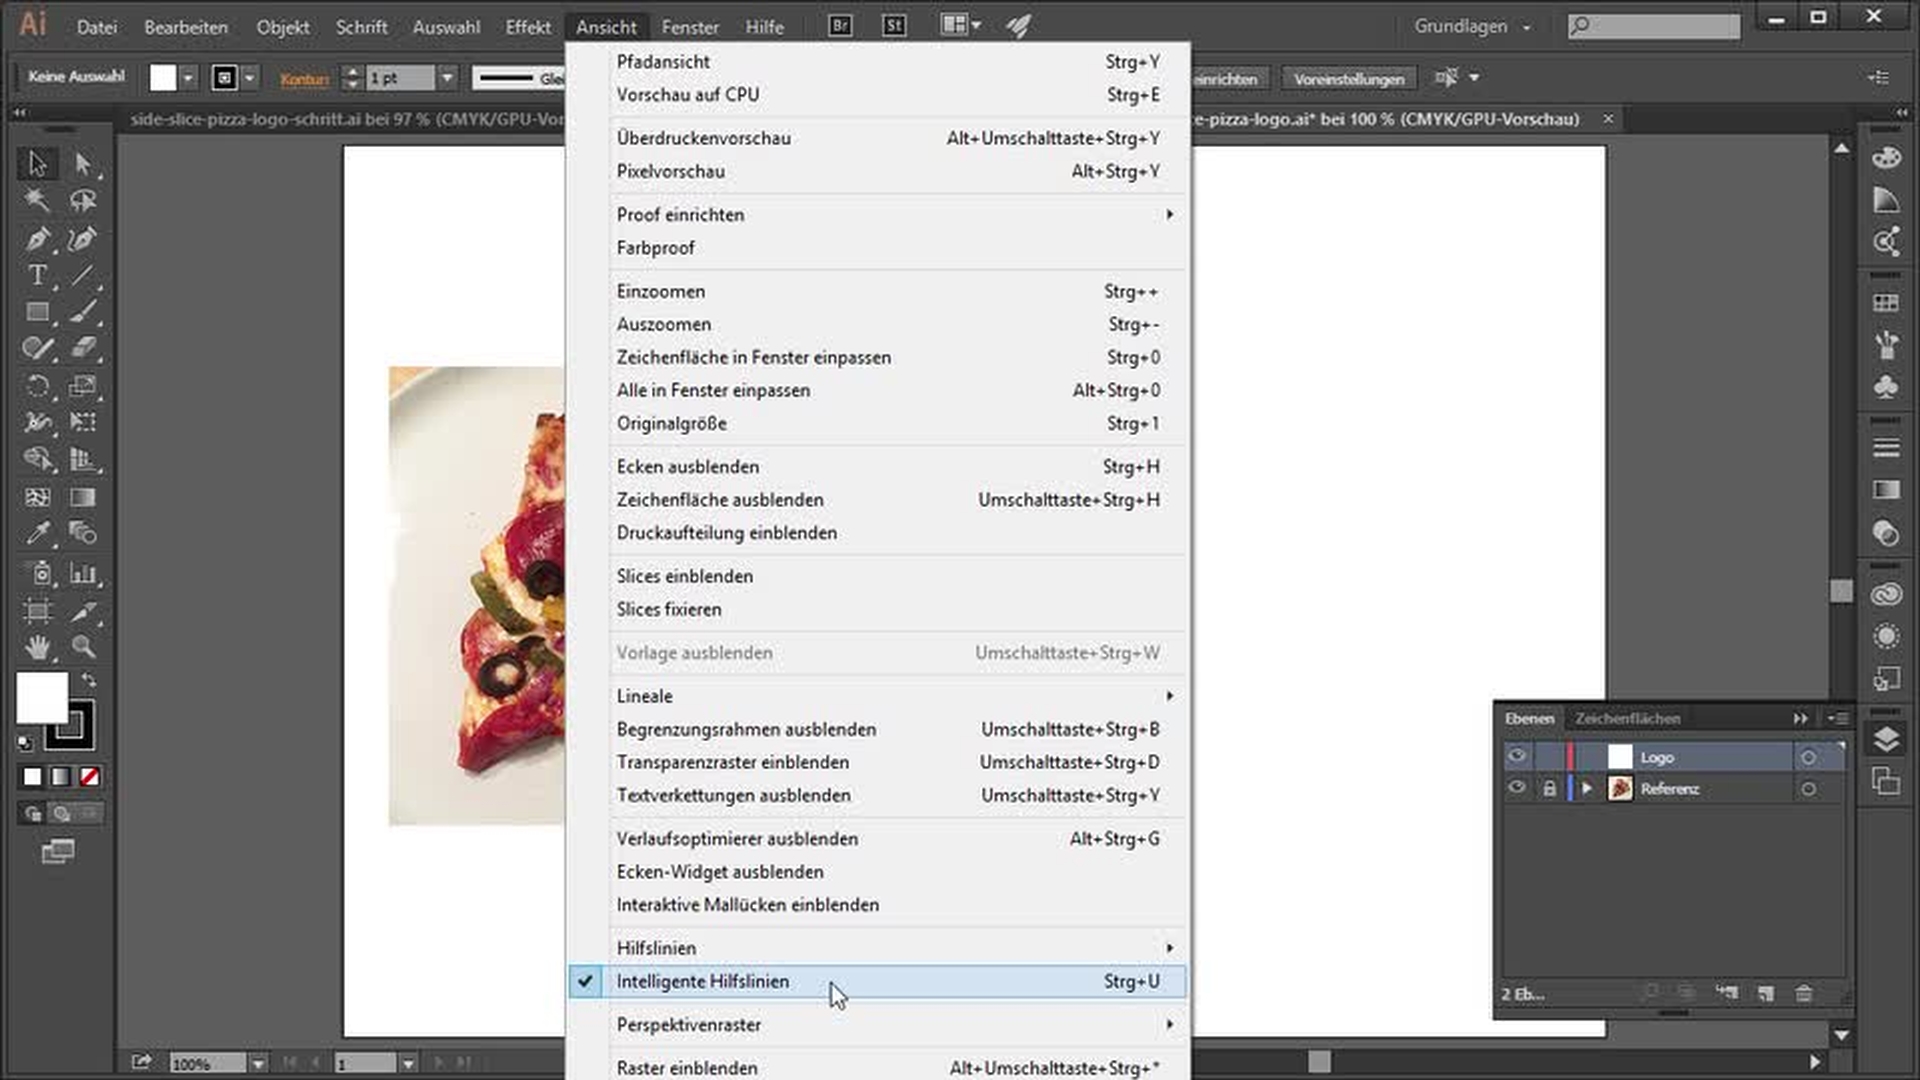Open the stroke weight dropdown arrow
This screenshot has height=1080, width=1920.
pyautogui.click(x=447, y=77)
